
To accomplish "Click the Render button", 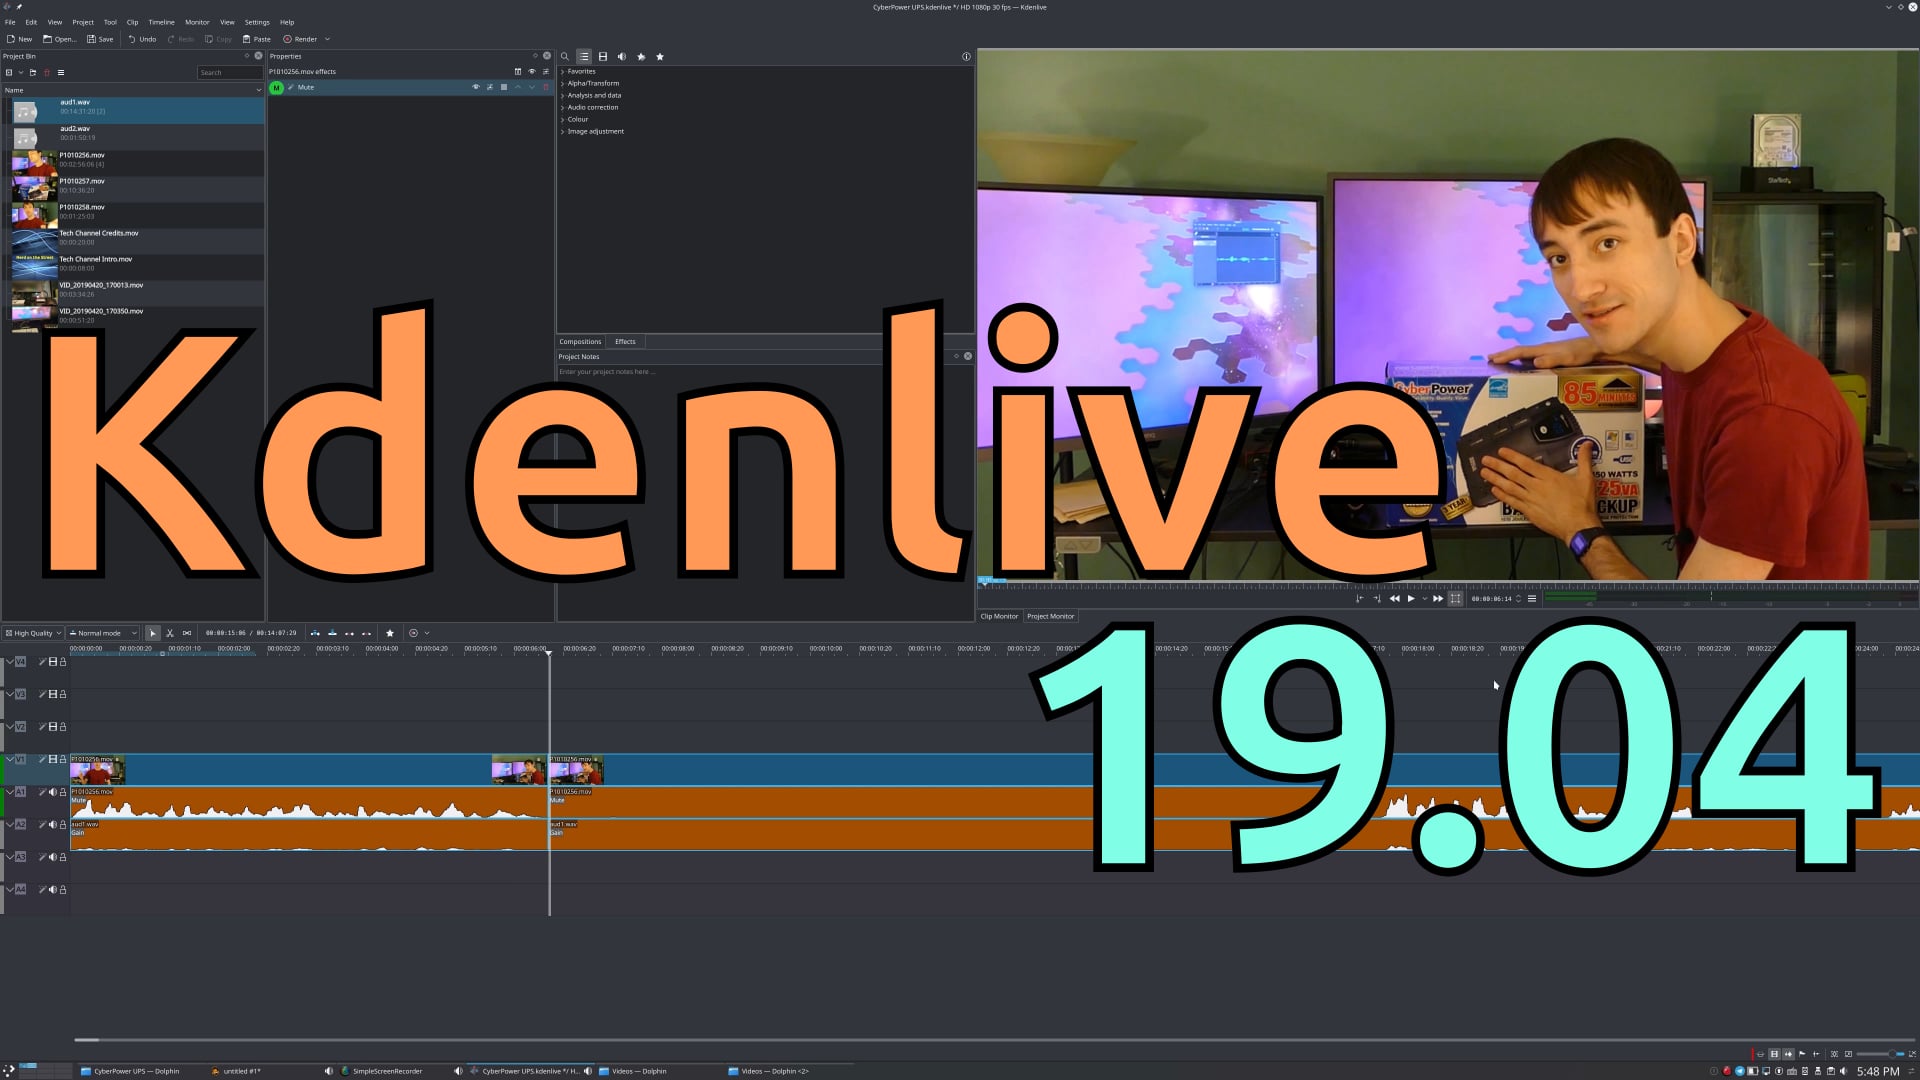I will [x=300, y=39].
